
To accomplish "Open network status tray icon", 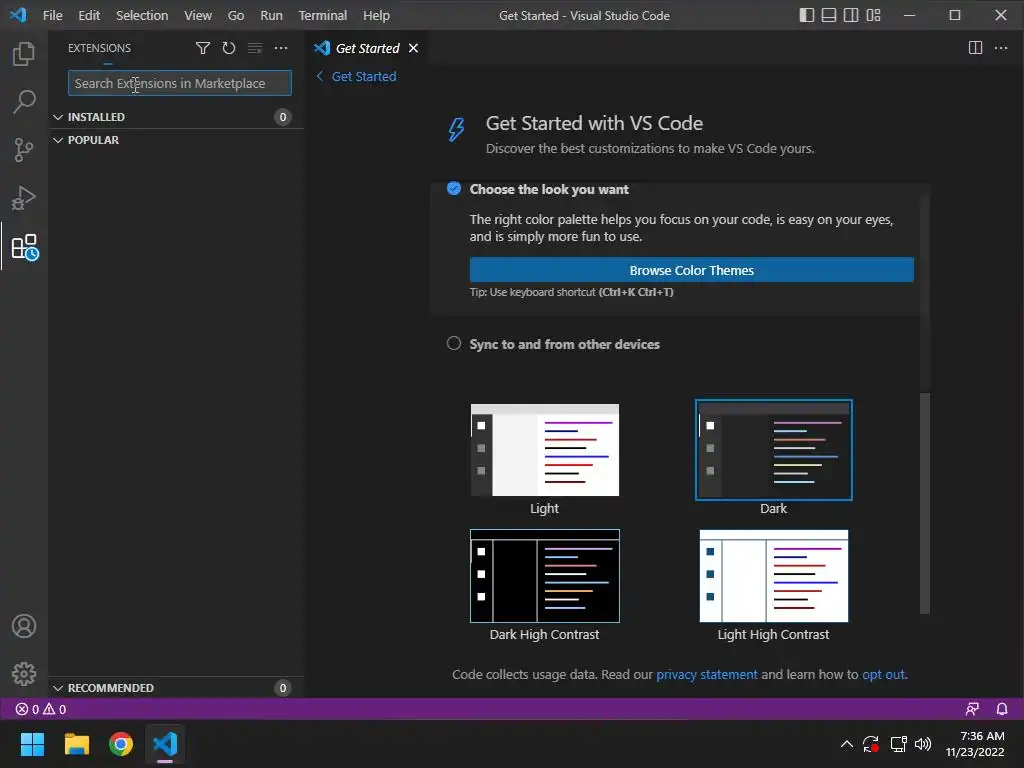I will point(898,744).
